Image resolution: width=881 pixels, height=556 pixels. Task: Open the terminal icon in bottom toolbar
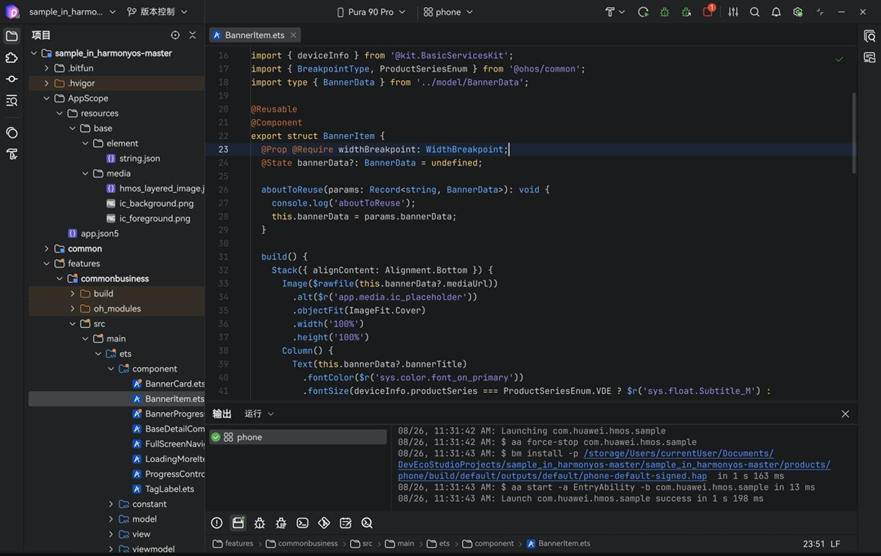coord(302,523)
